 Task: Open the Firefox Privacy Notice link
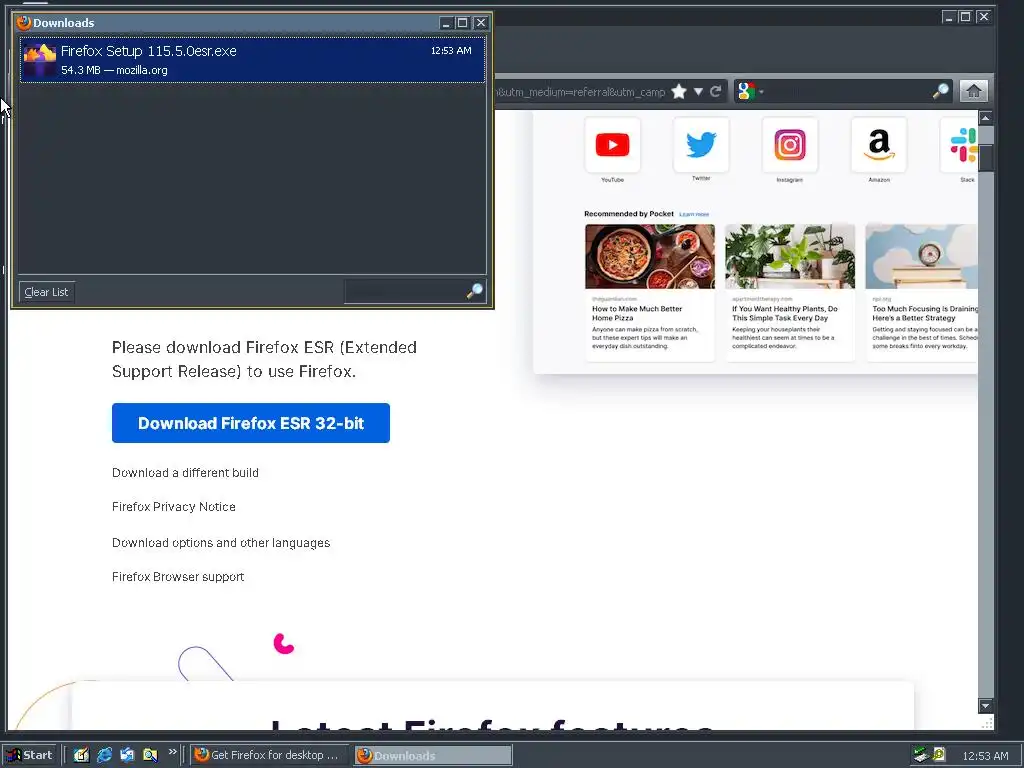[174, 507]
